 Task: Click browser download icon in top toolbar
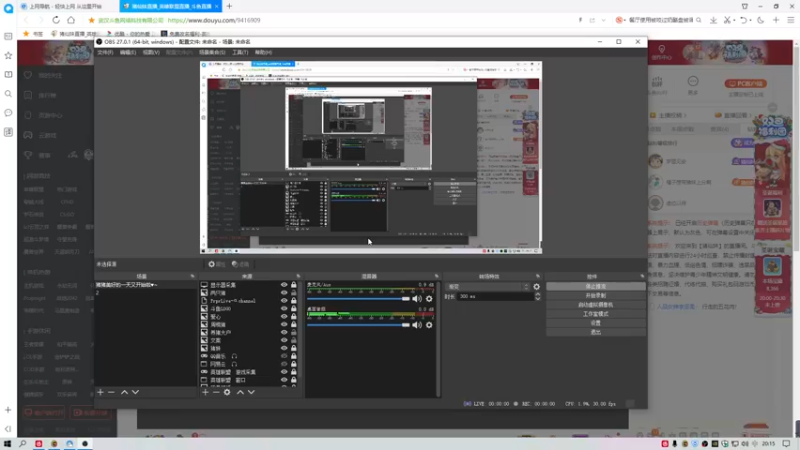click(x=713, y=20)
